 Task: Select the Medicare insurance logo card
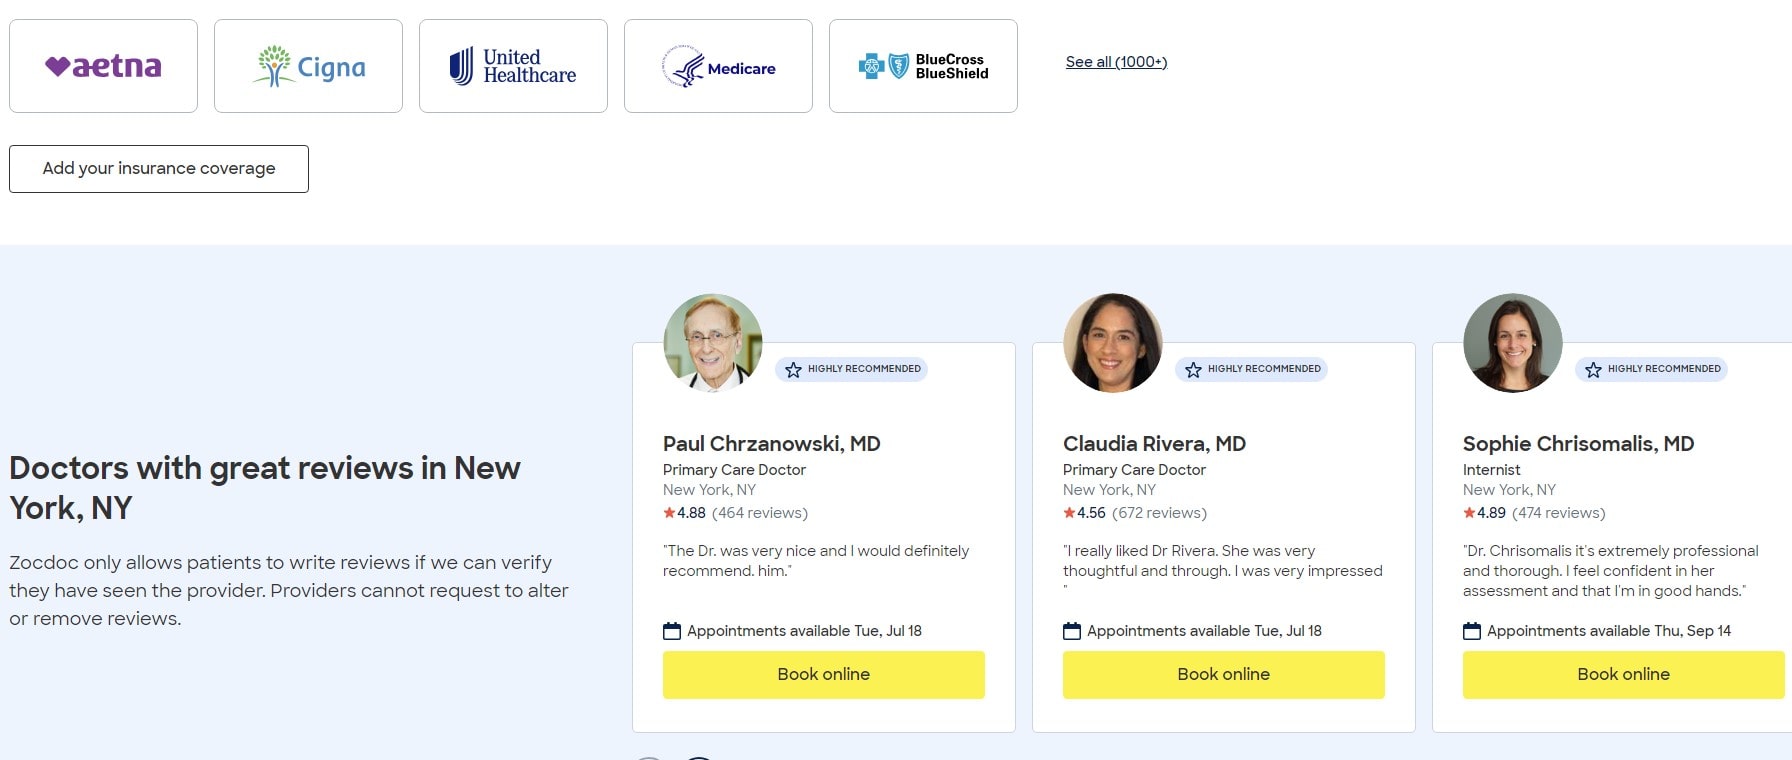pyautogui.click(x=718, y=66)
